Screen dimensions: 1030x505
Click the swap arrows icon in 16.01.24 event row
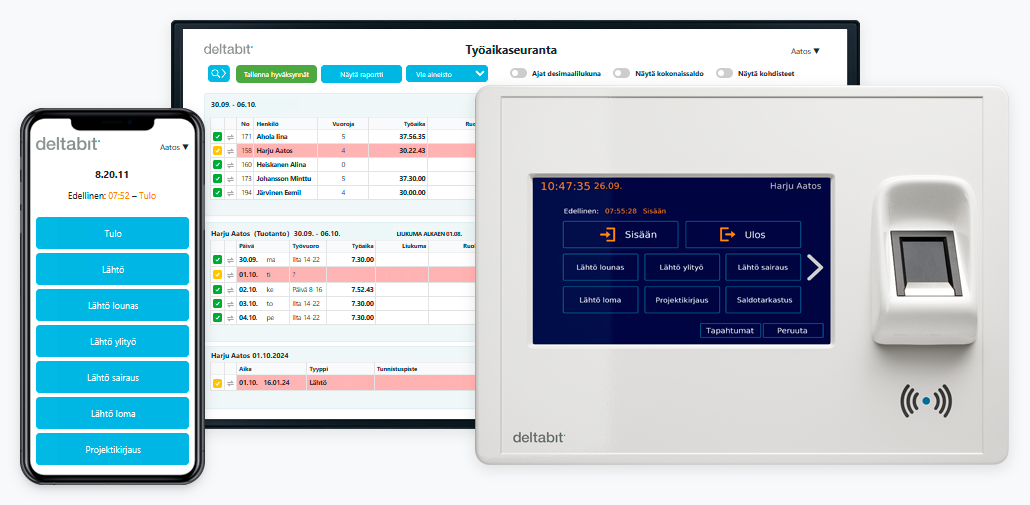(x=231, y=383)
